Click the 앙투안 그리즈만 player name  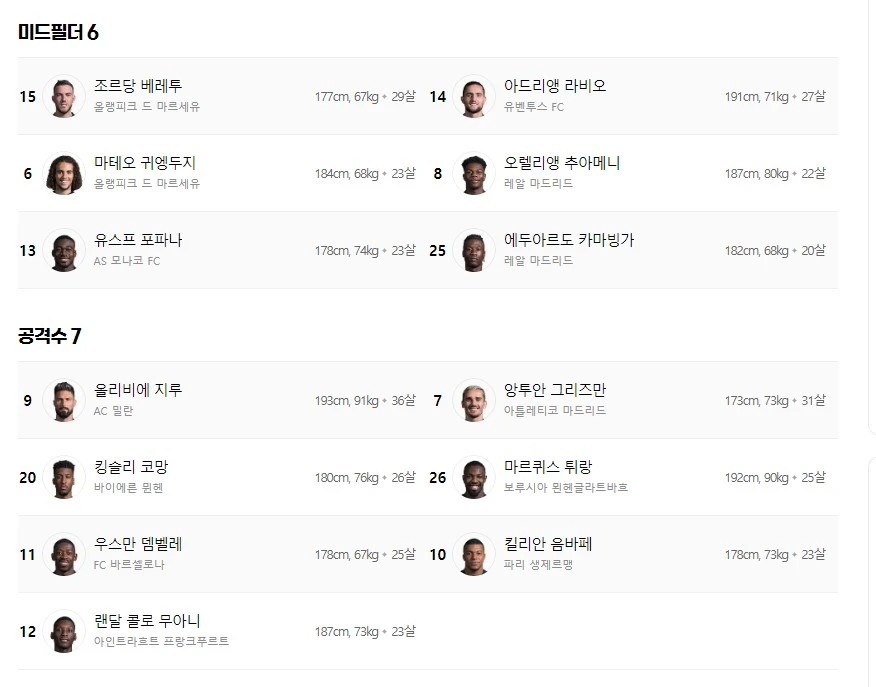point(555,391)
